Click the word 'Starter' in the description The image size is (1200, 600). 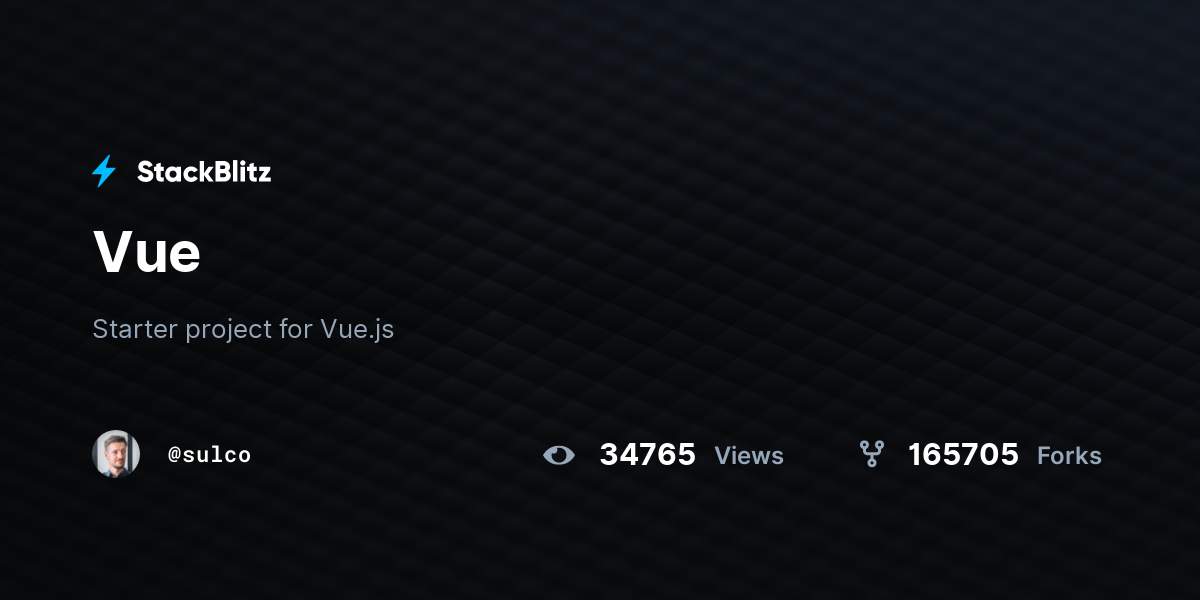pos(135,329)
